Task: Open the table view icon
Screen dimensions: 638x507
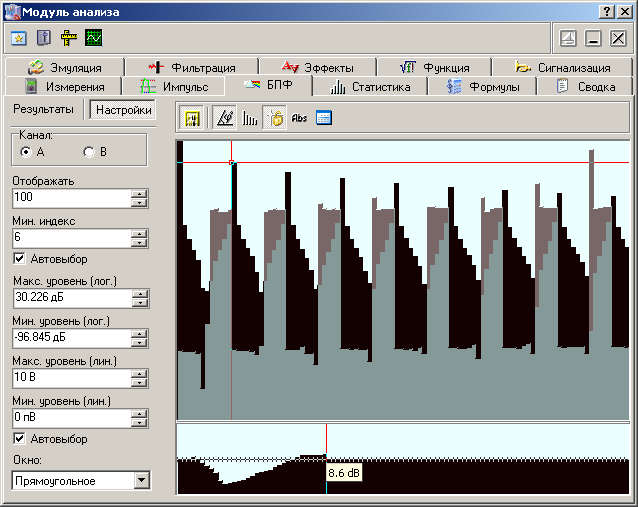Action: point(324,118)
